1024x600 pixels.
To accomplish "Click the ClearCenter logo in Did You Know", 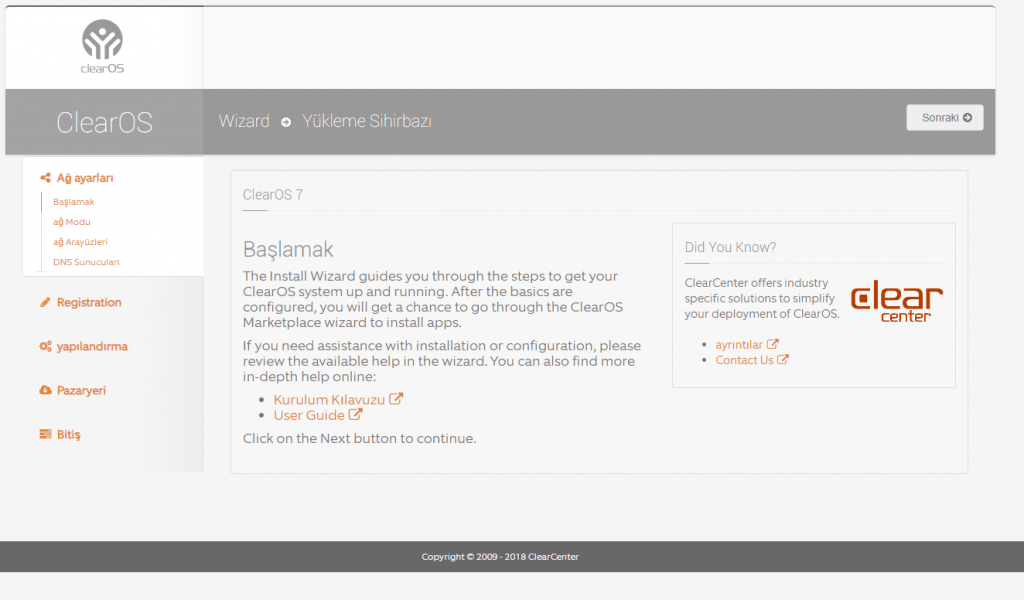I will [x=896, y=302].
